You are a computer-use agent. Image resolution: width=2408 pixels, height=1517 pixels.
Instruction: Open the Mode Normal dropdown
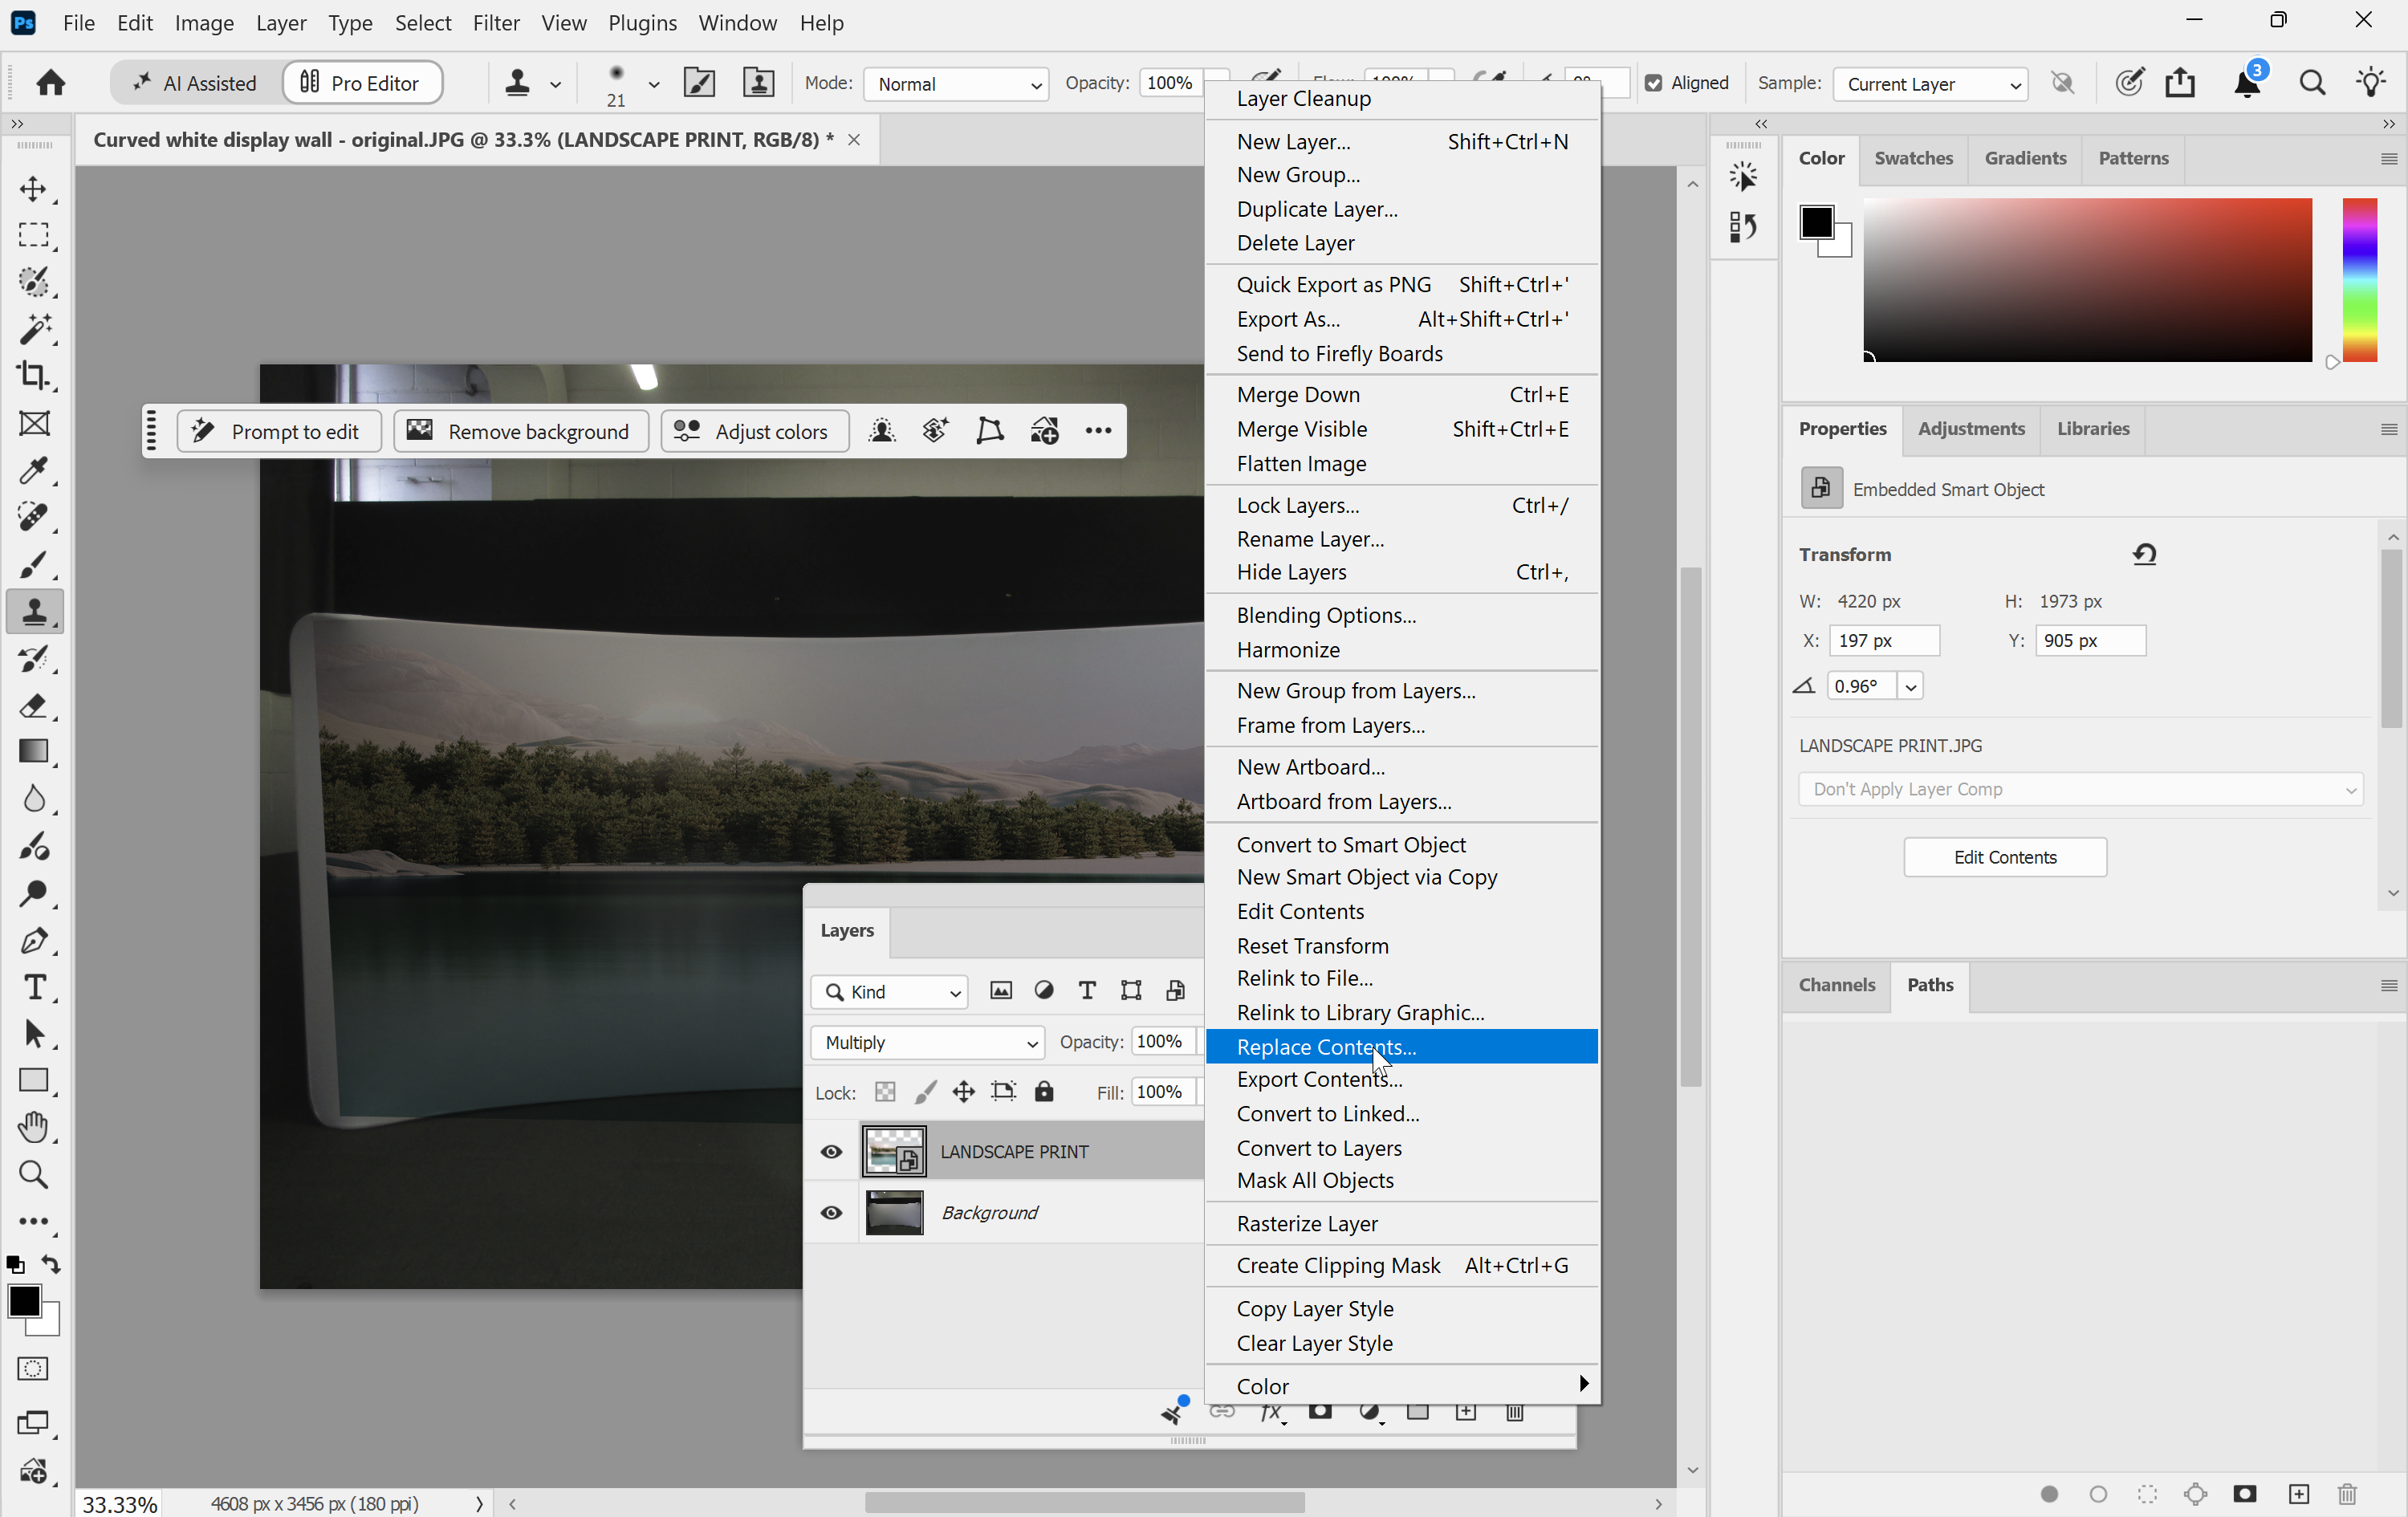pyautogui.click(x=956, y=84)
